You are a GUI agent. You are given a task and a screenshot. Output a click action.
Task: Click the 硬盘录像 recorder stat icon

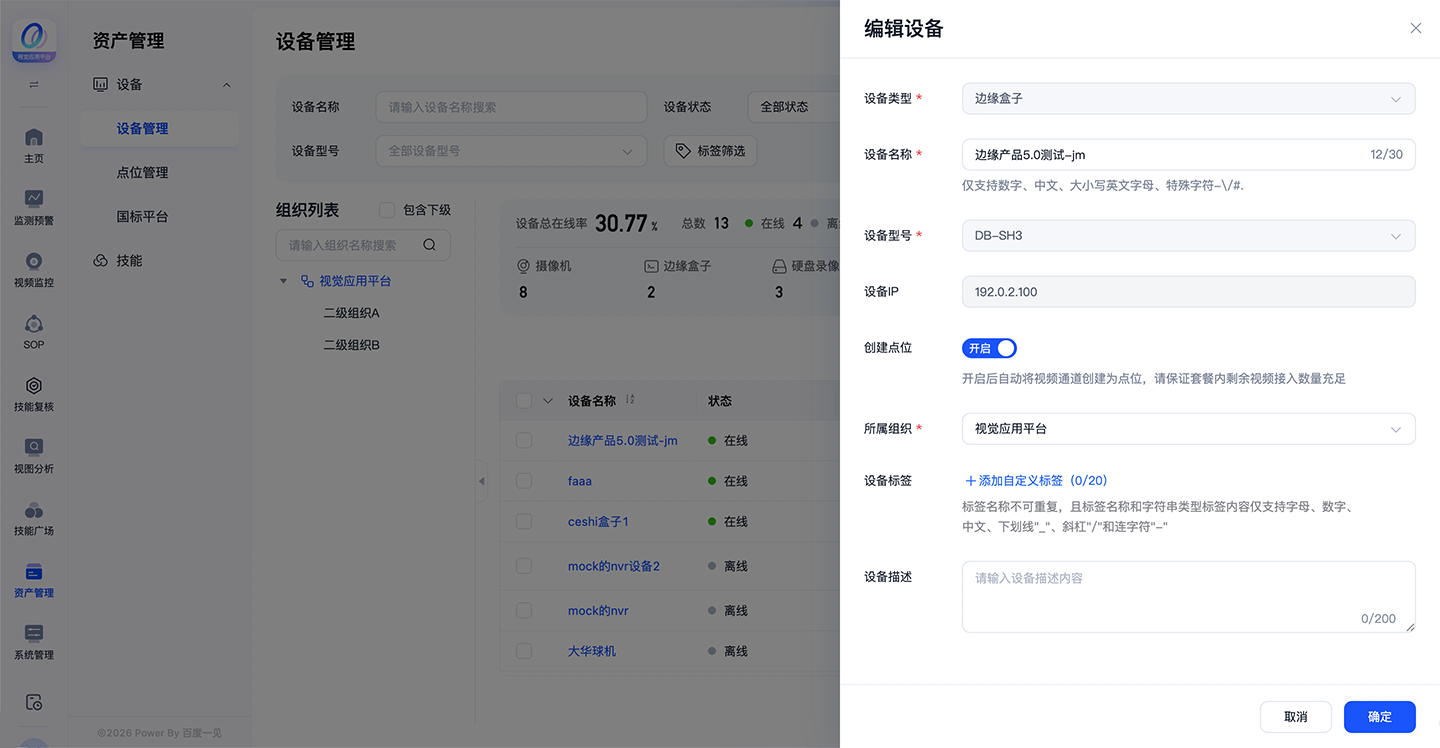(x=779, y=267)
